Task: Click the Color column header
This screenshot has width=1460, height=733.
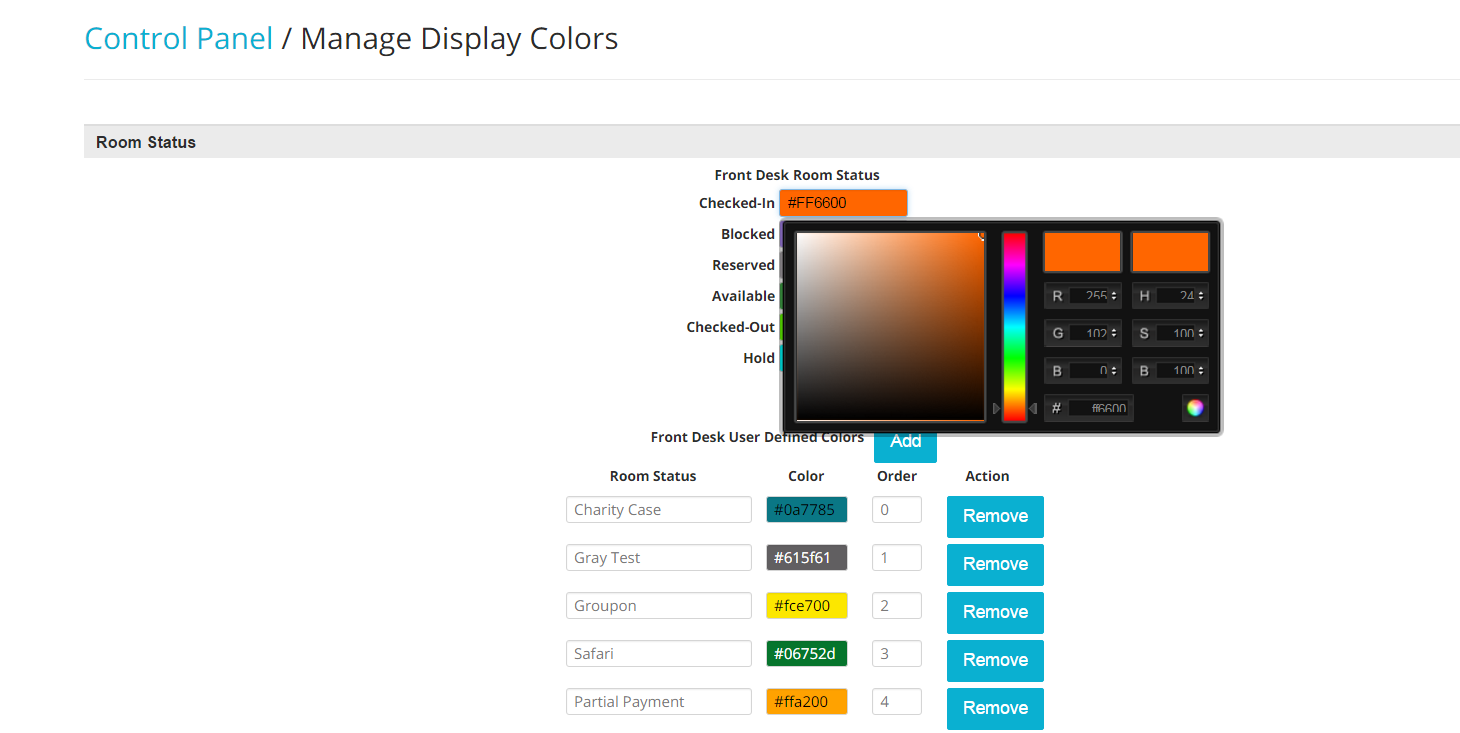Action: click(x=806, y=476)
